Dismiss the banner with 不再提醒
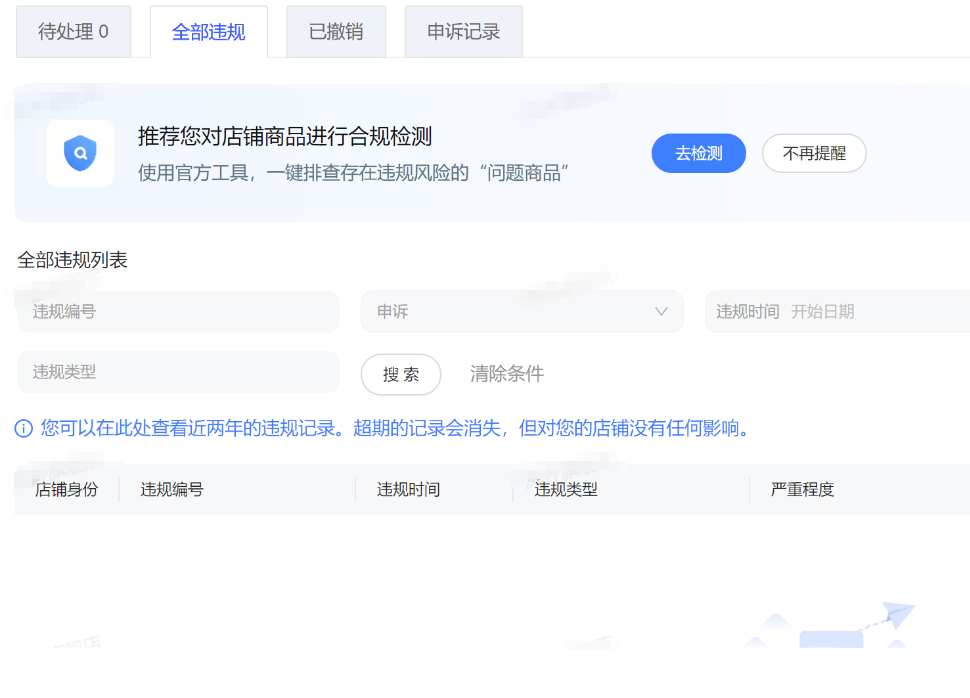The height and width of the screenshot is (698, 970). click(813, 154)
